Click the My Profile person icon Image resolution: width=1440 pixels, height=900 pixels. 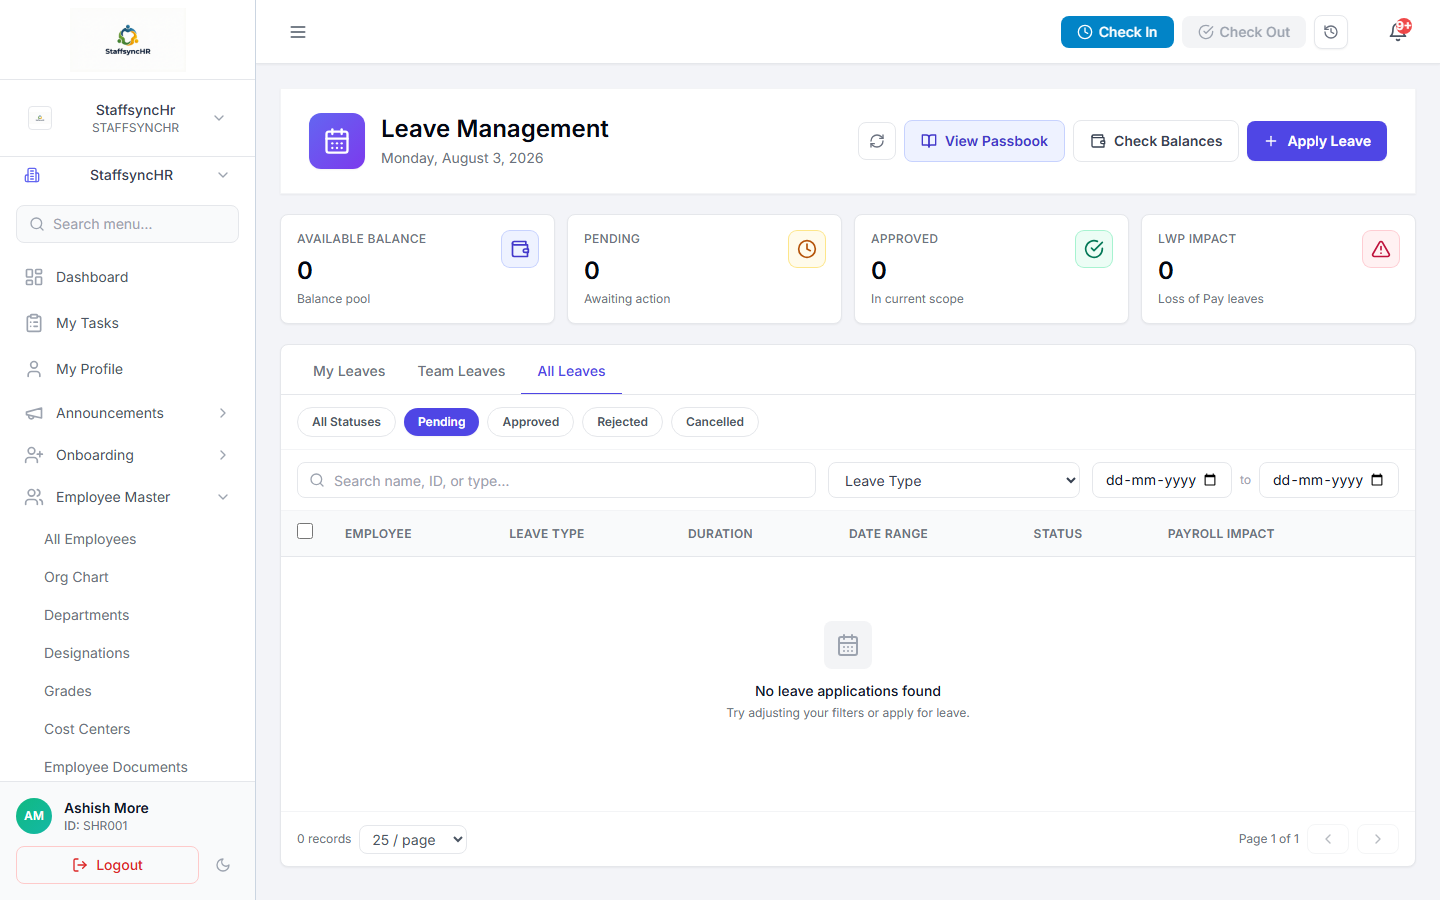(34, 369)
